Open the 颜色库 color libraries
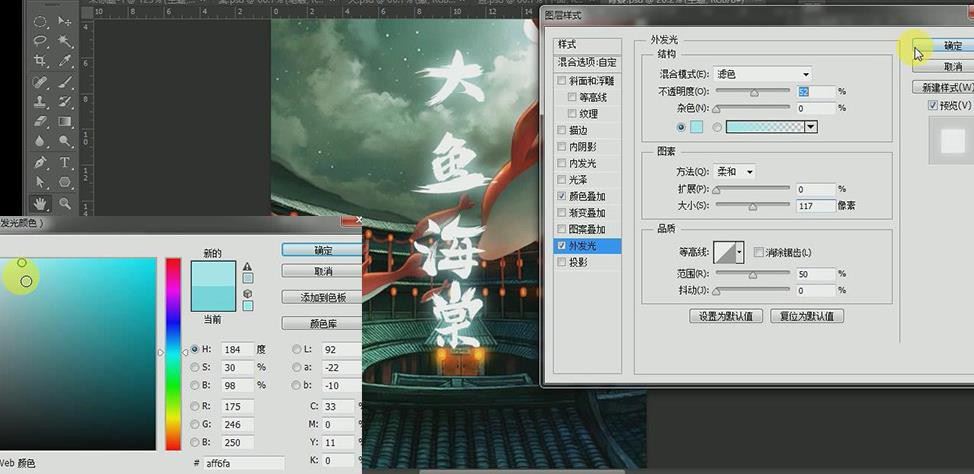The height and width of the screenshot is (474, 974). 322,324
